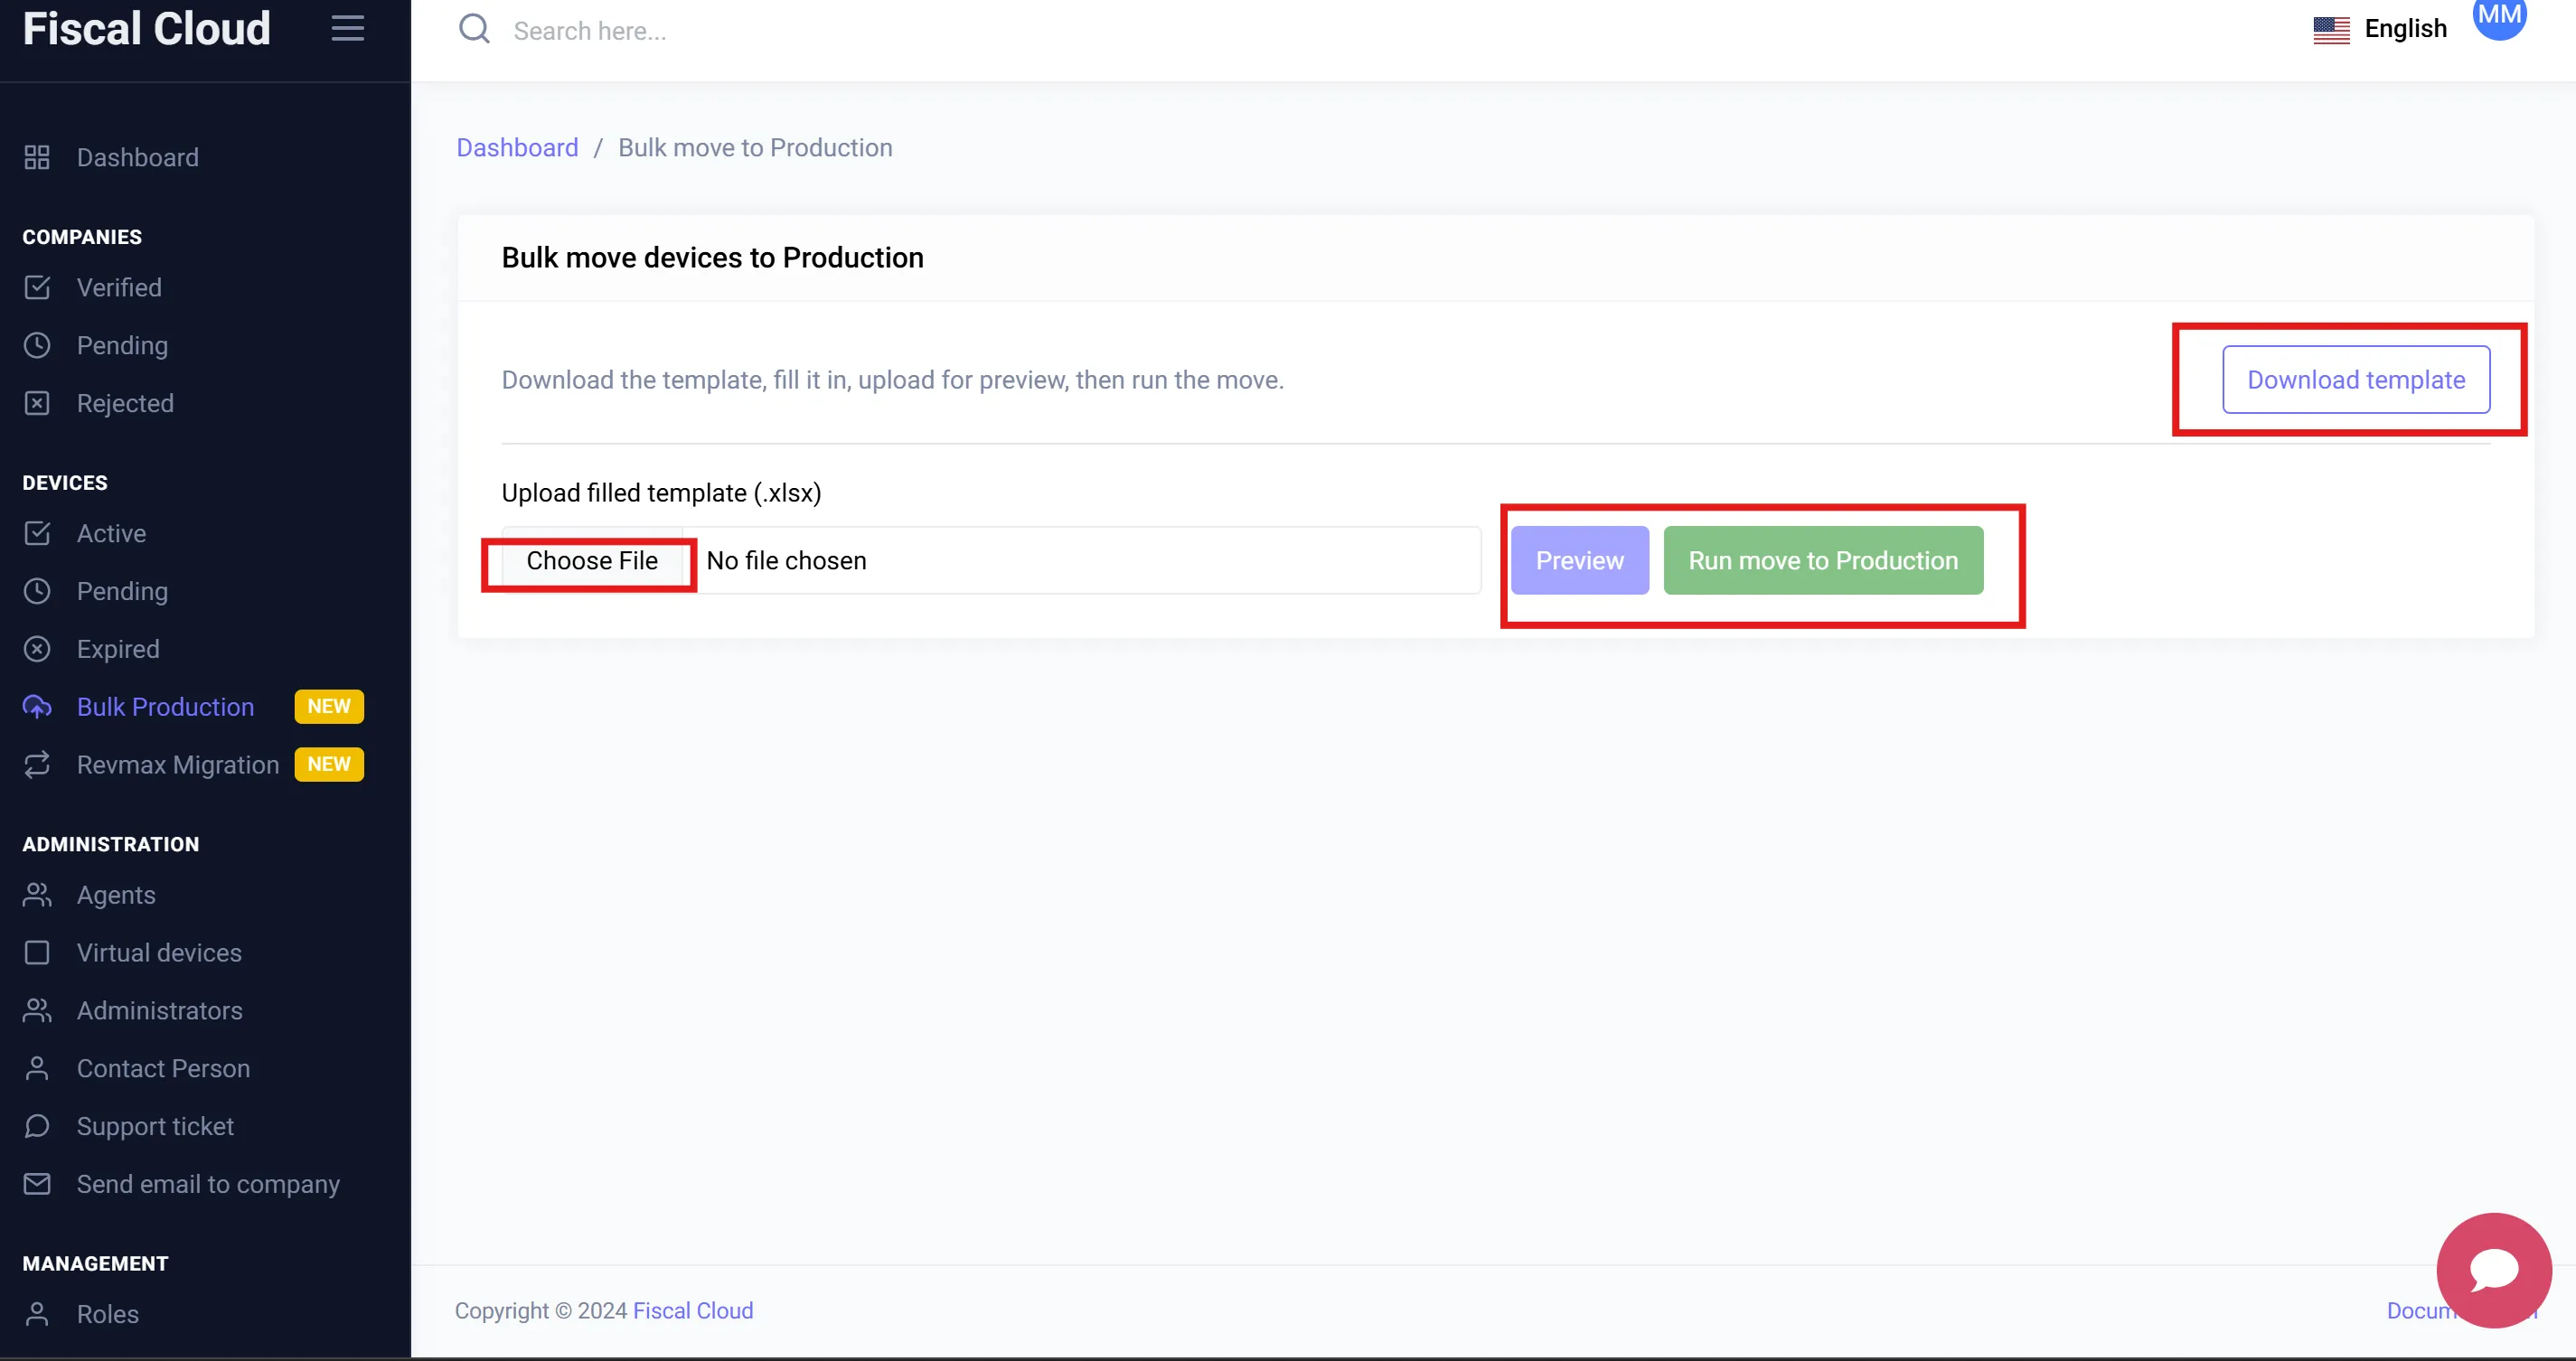Click the clock icon beside Devices Pending

pos(37,591)
